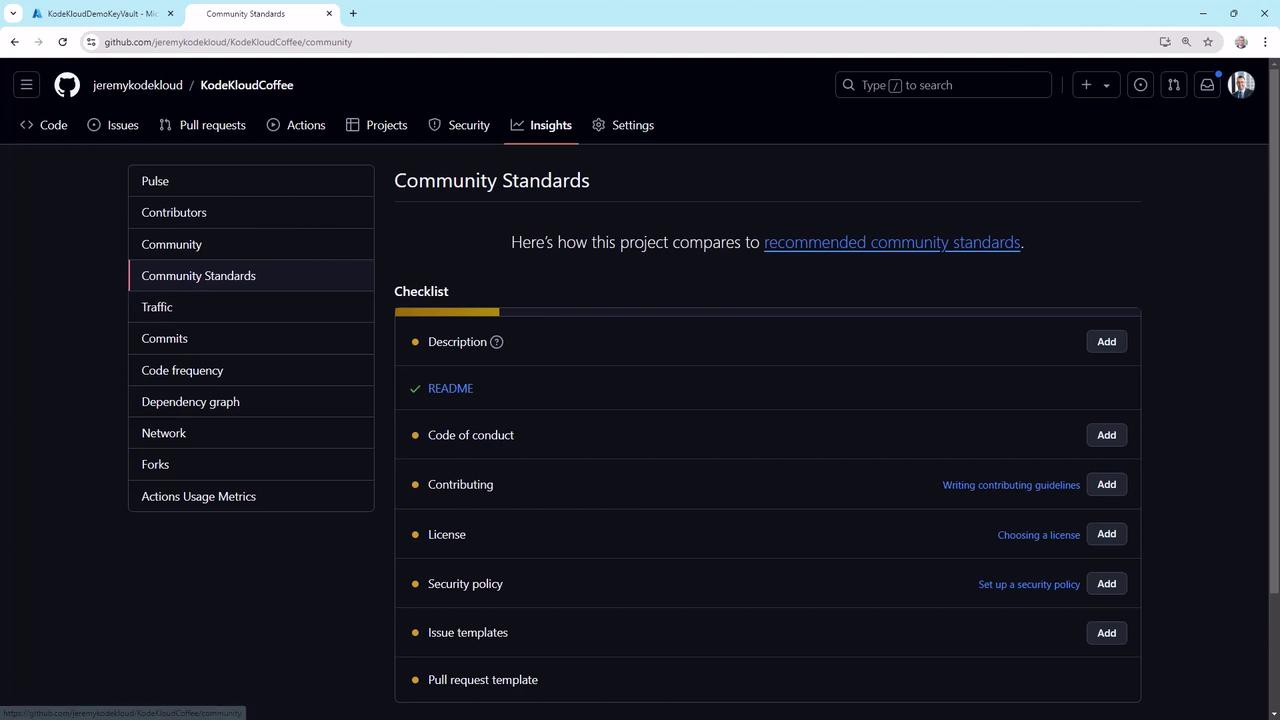
Task: Select Pulse in the Insights sidebar
Action: coord(251,181)
